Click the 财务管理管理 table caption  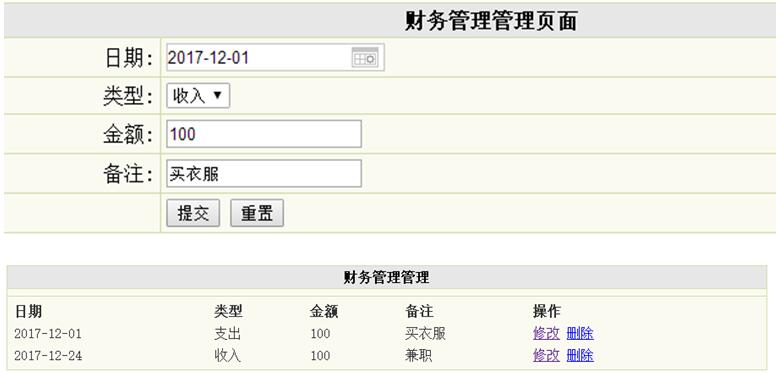(x=386, y=278)
